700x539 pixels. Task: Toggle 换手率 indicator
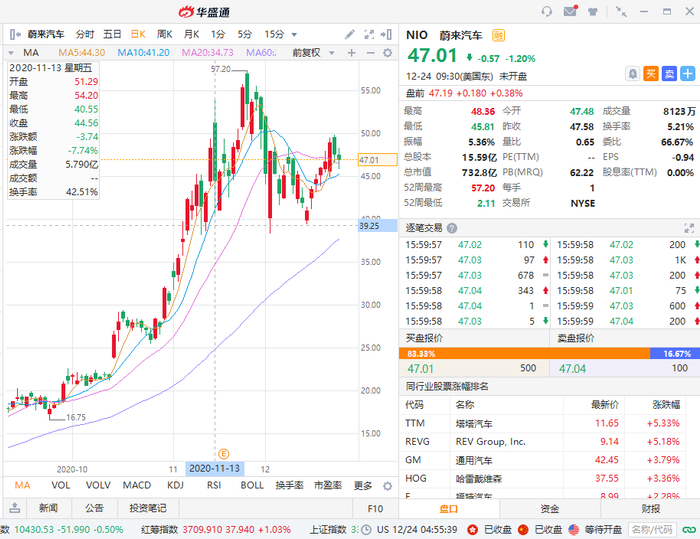pos(289,485)
